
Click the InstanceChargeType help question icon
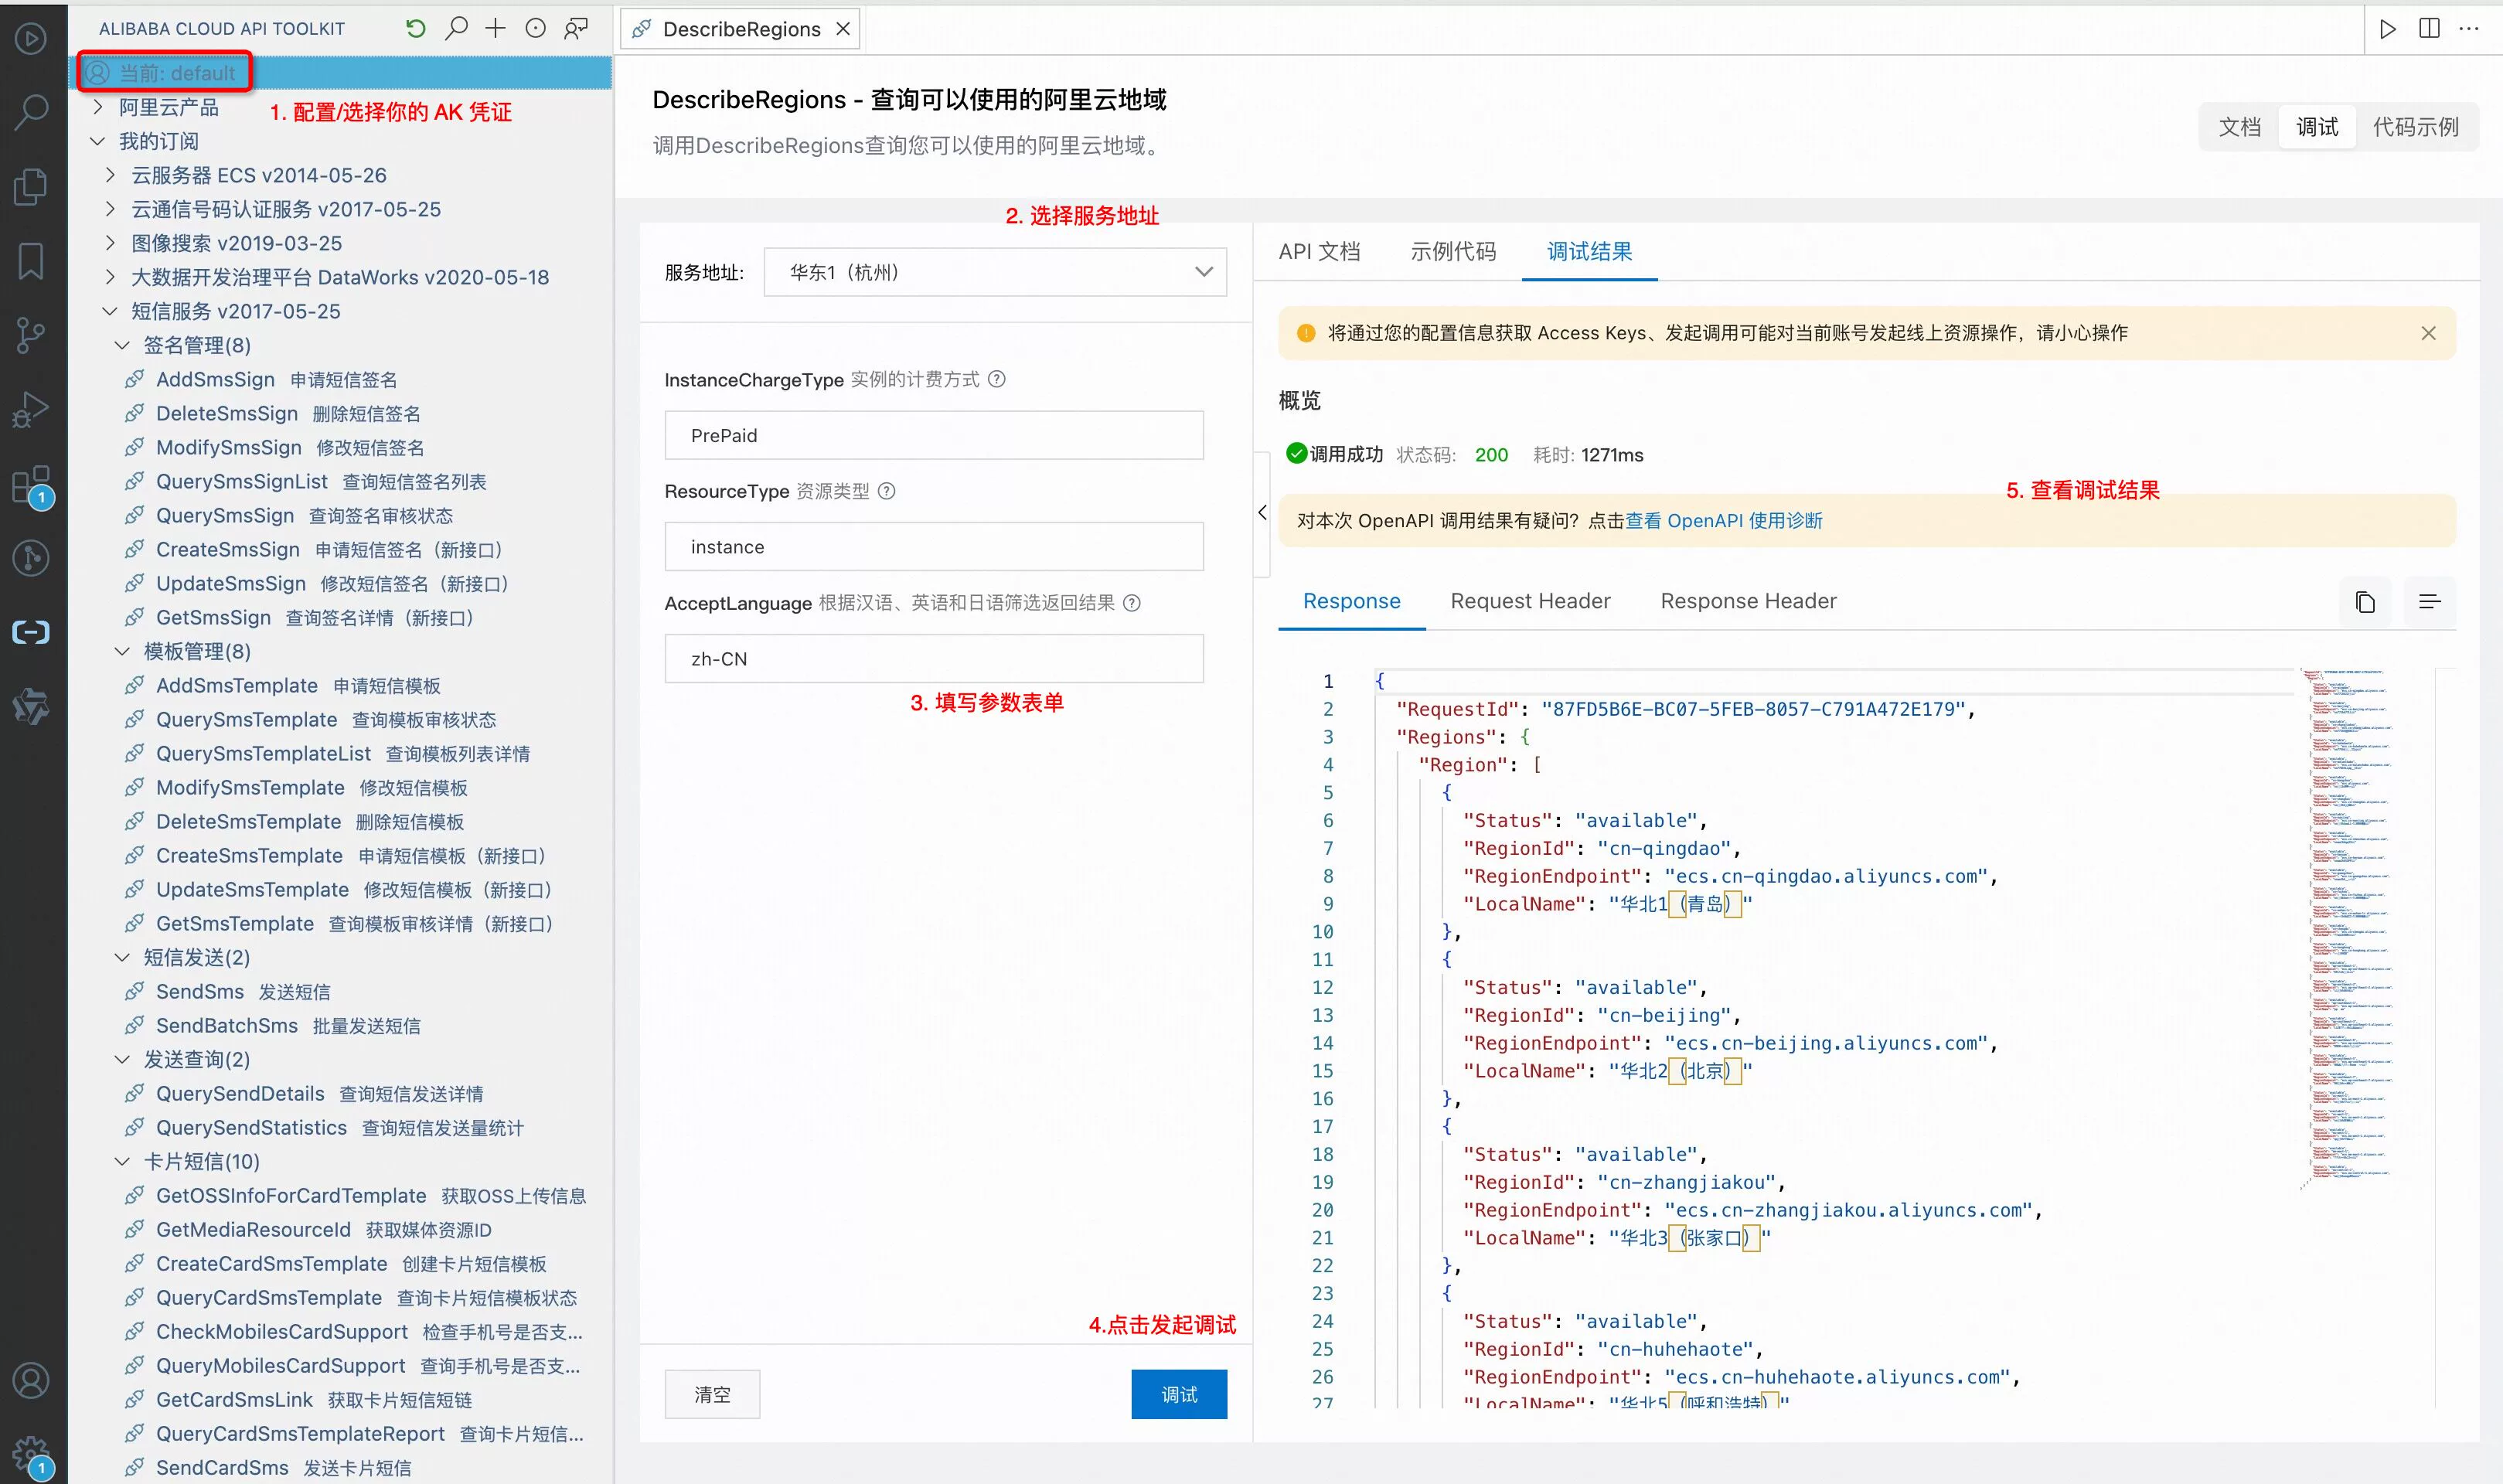pos(997,379)
